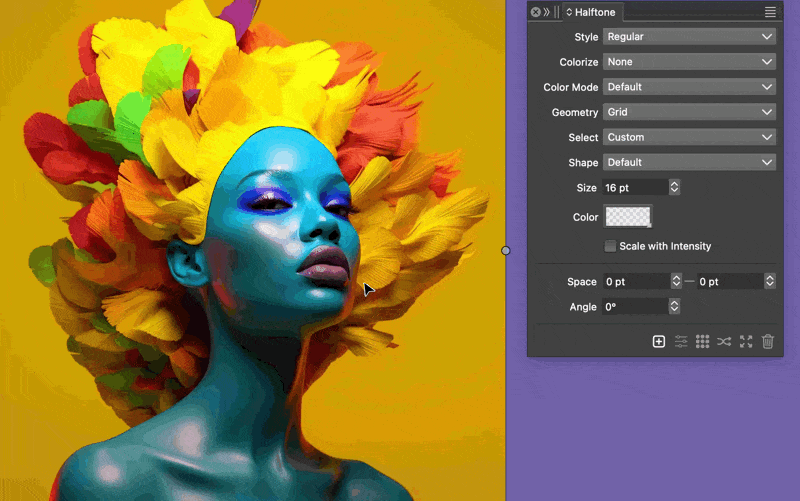This screenshot has width=800, height=501.
Task: Open the Style dropdown set to Regular
Action: click(x=689, y=37)
